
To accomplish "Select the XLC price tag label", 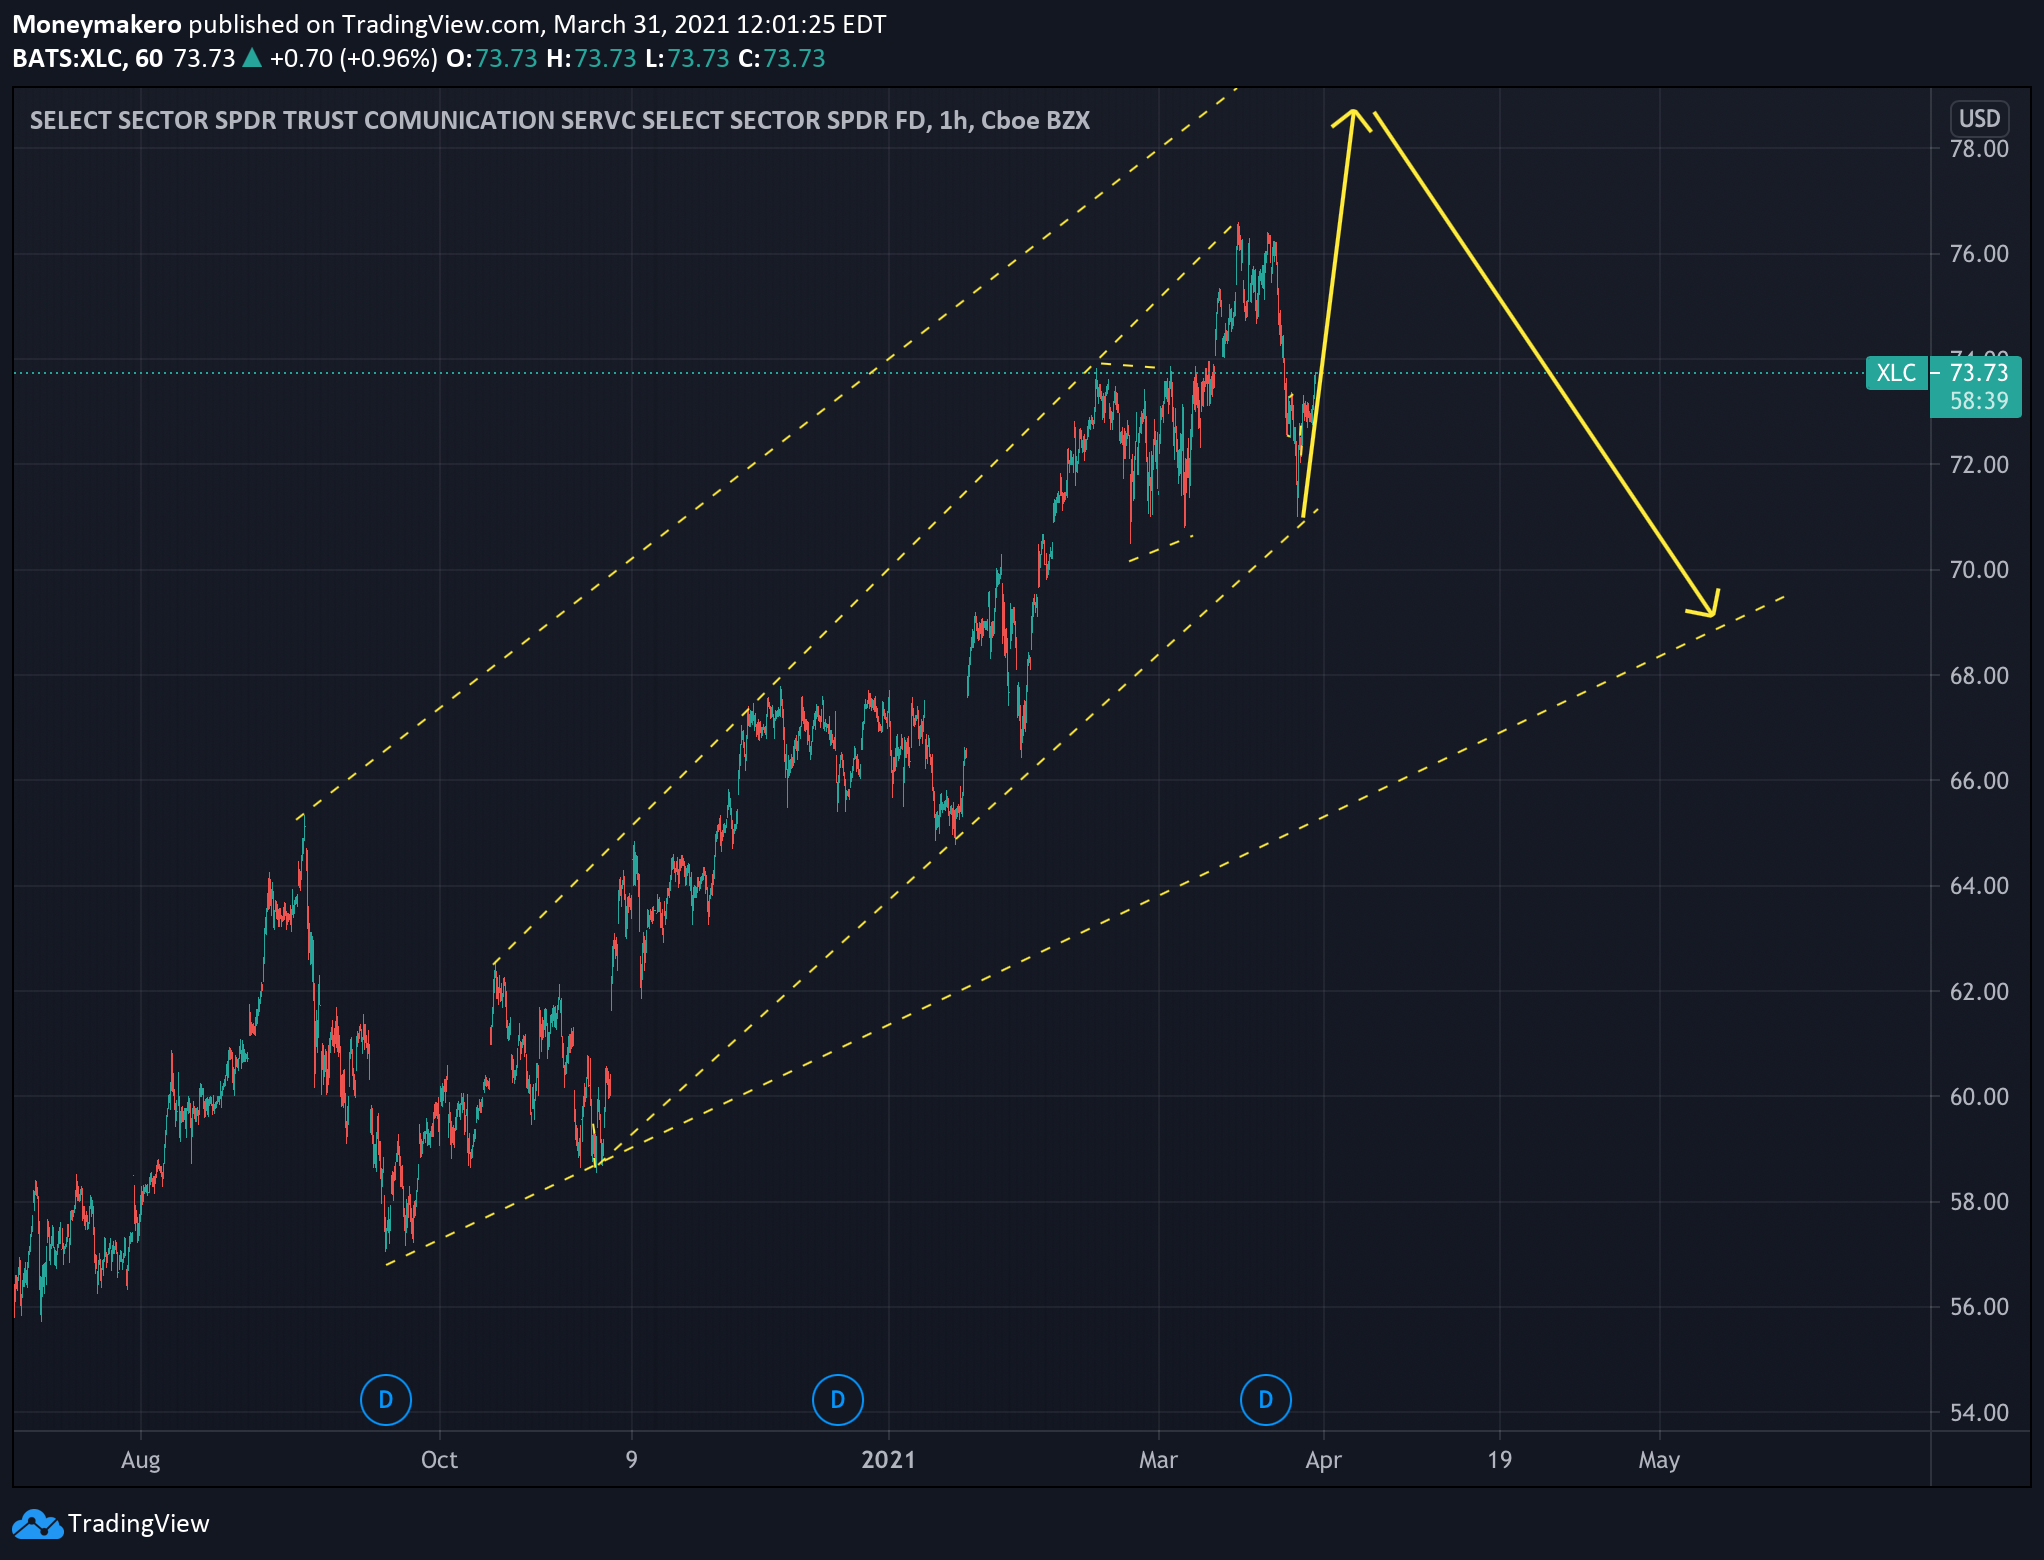I will (x=1896, y=373).
